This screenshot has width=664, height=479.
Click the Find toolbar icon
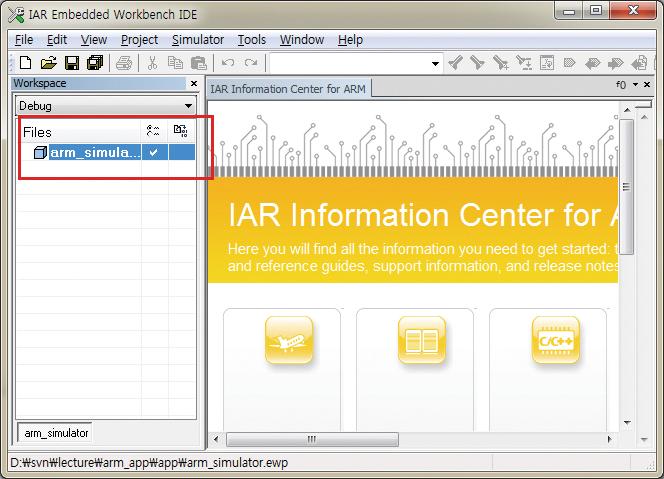coord(501,63)
